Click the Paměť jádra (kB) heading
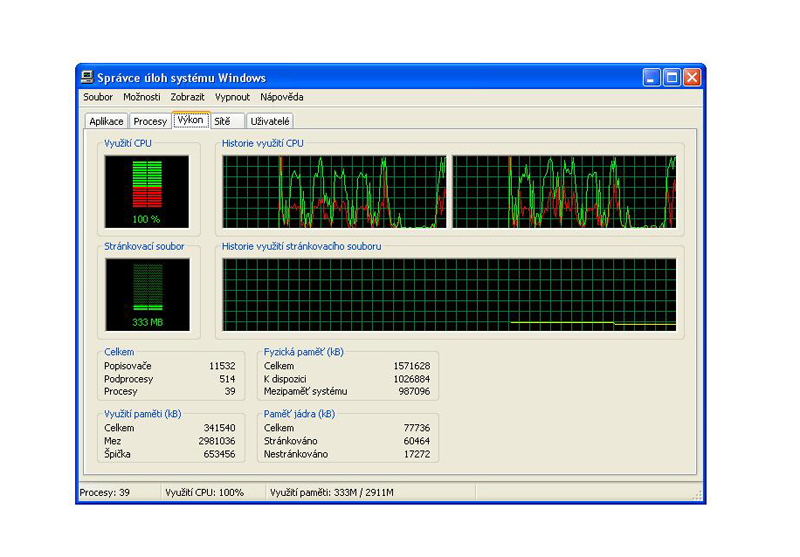Screen dimensions: 800x557 (x=299, y=414)
